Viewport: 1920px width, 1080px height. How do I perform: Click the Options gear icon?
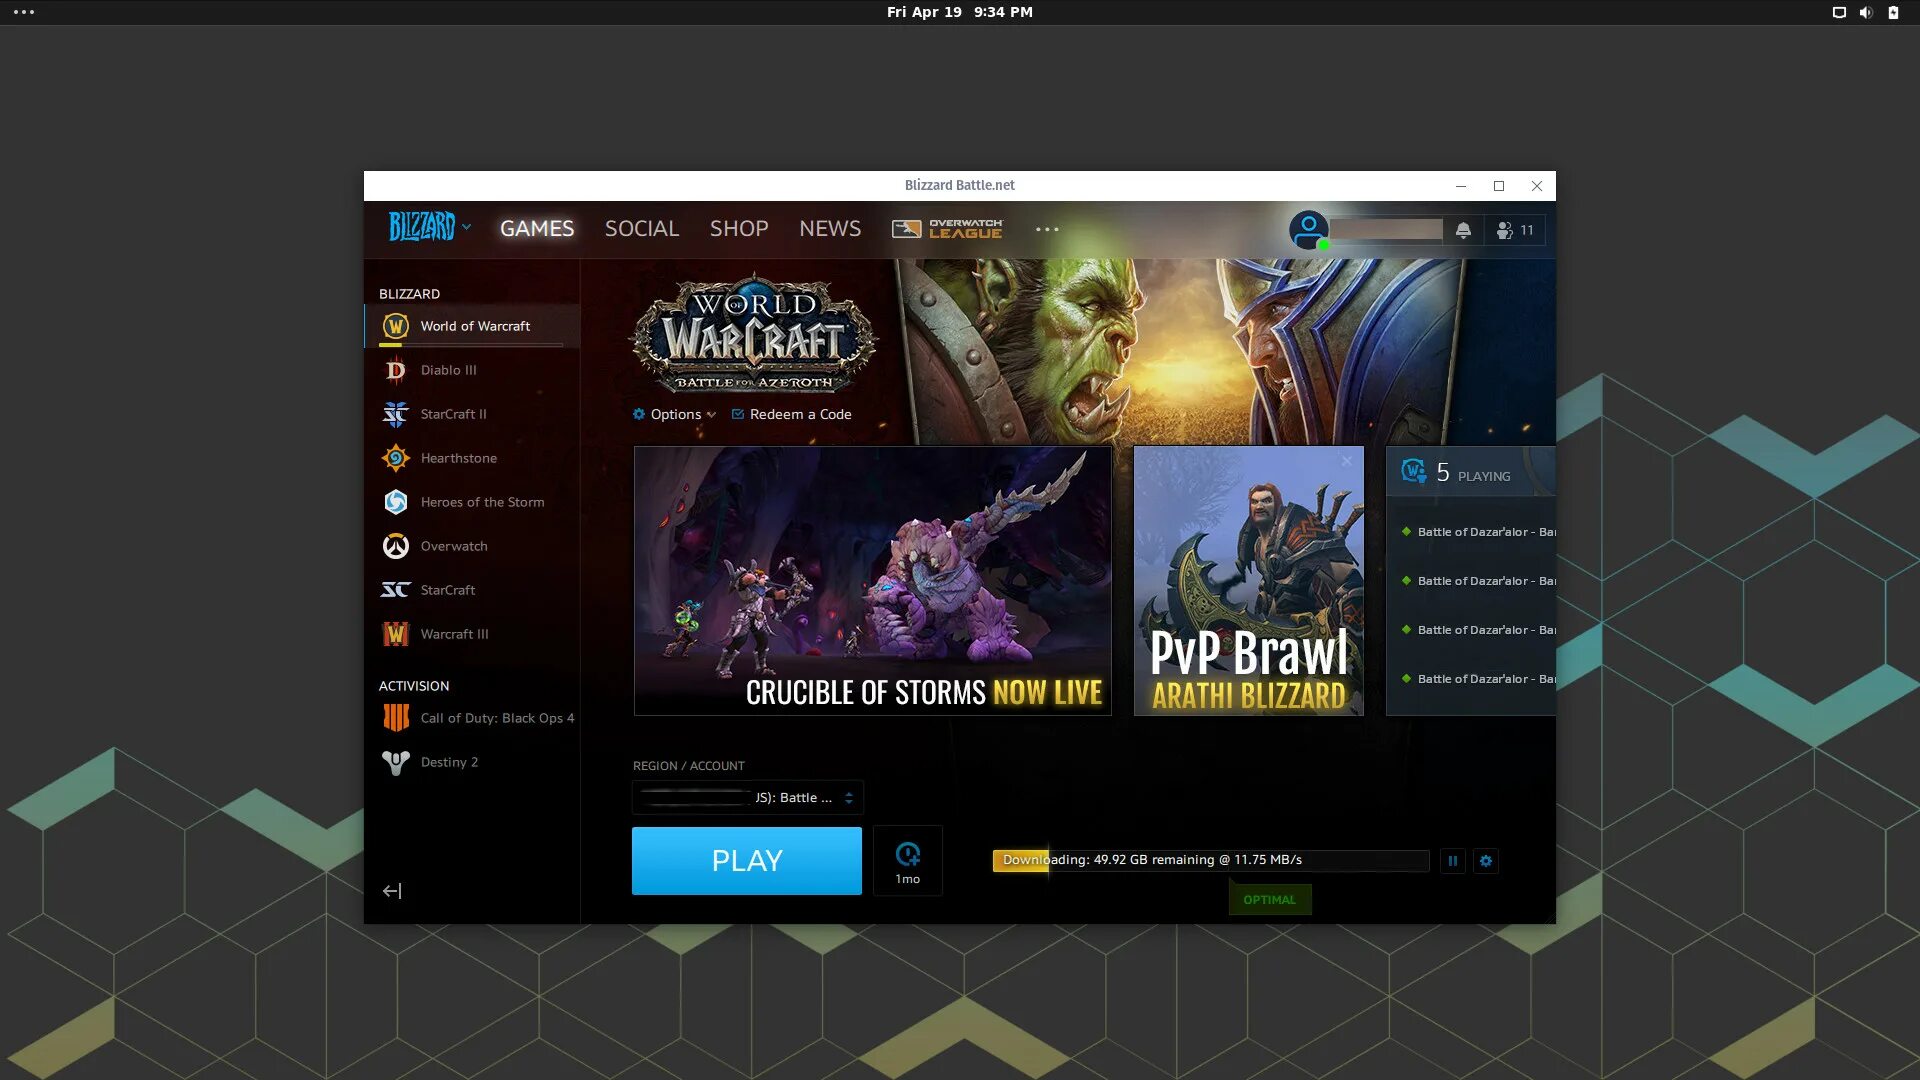(639, 414)
